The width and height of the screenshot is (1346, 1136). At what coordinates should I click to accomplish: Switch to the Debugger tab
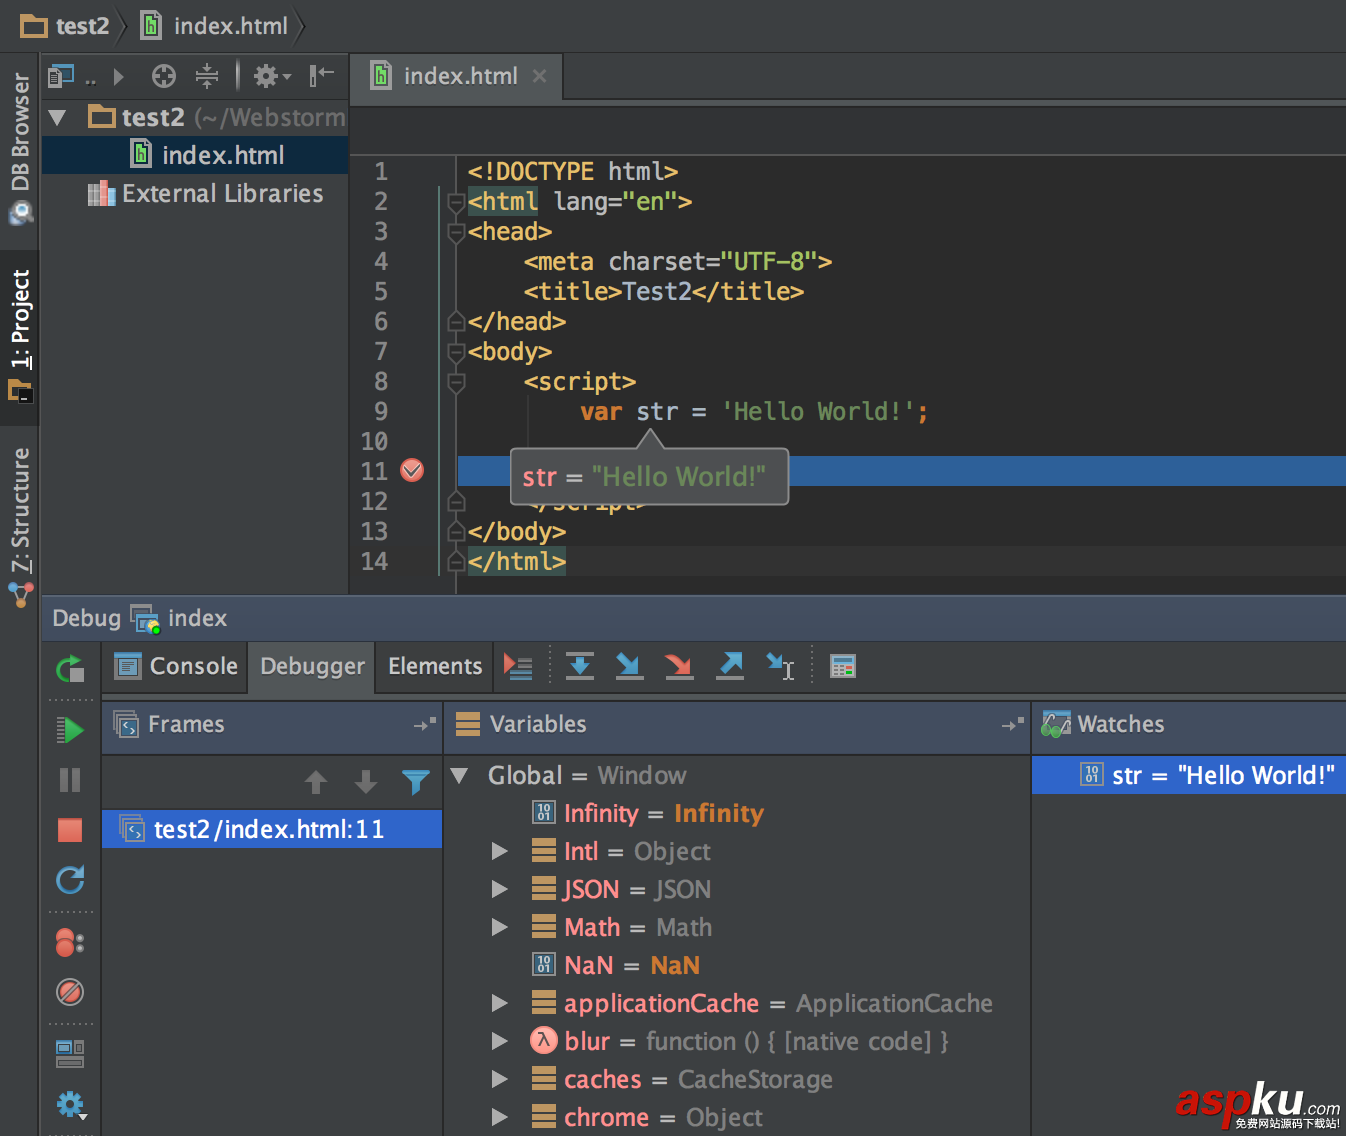(312, 667)
